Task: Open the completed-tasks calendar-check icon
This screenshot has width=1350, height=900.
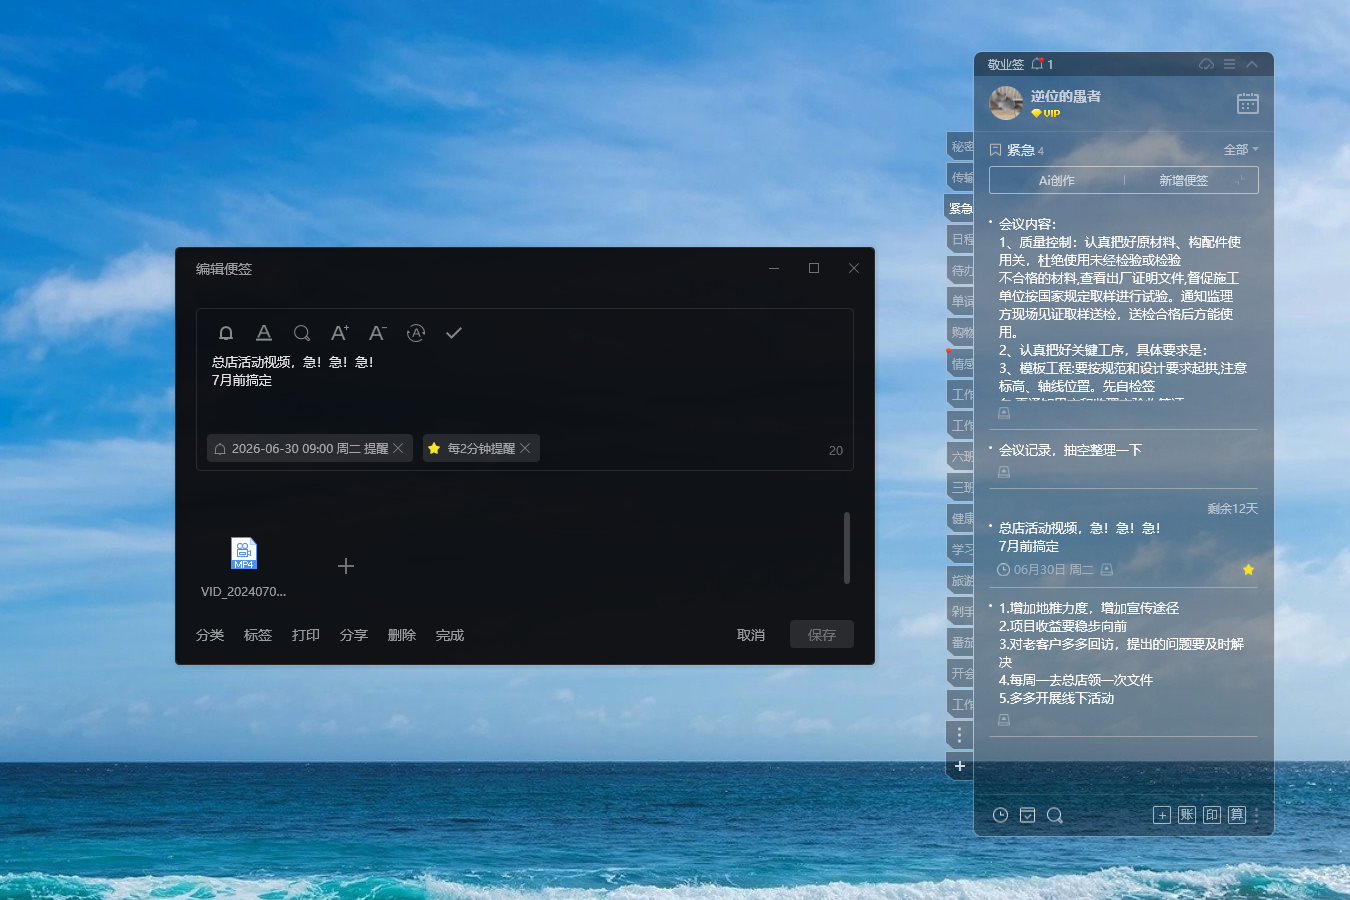Action: (1027, 815)
